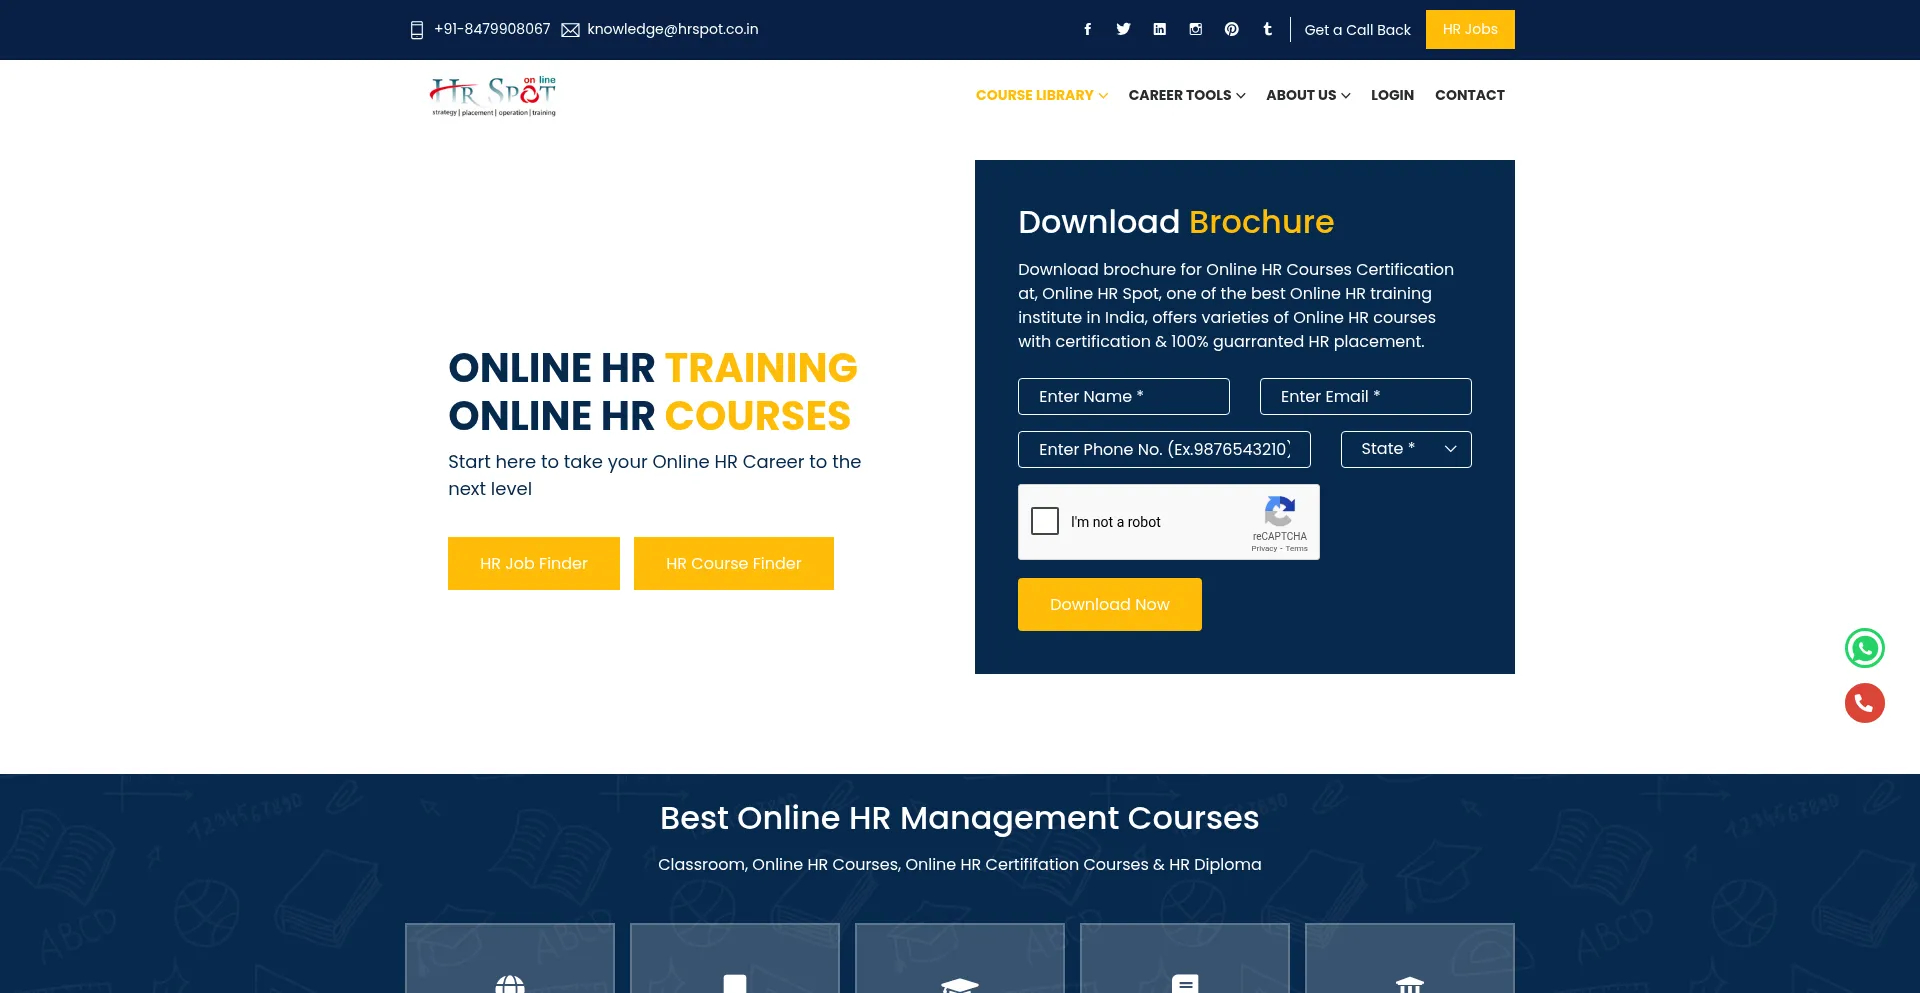Open the Twitter social icon

[x=1123, y=30]
